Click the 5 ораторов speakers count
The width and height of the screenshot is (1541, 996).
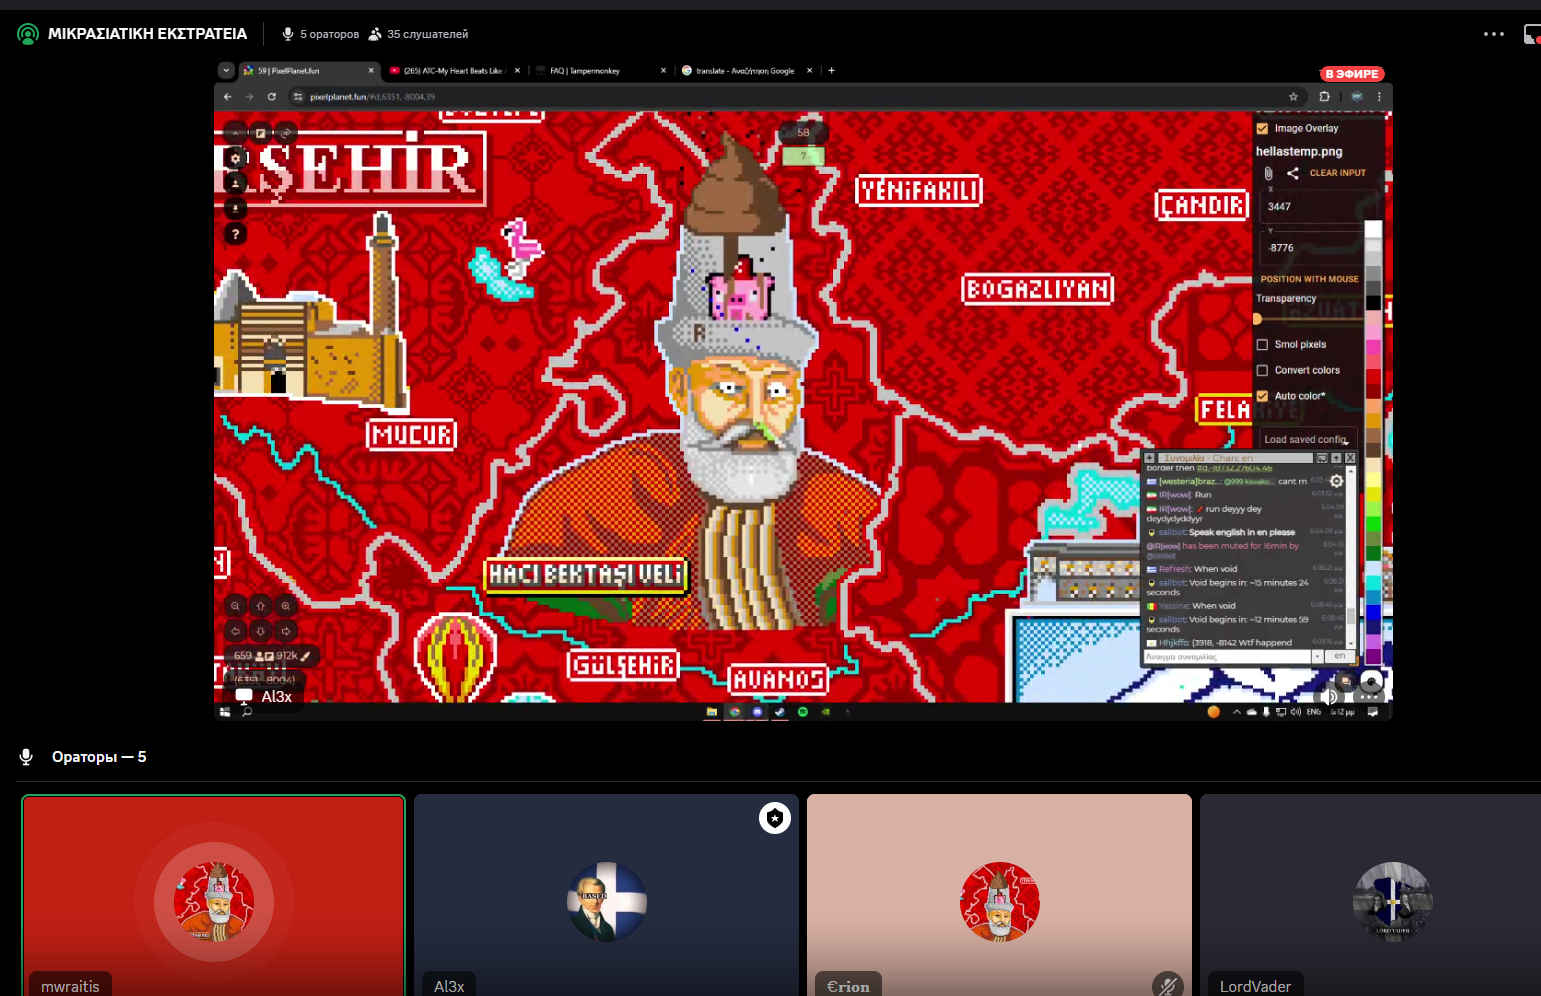tap(320, 34)
